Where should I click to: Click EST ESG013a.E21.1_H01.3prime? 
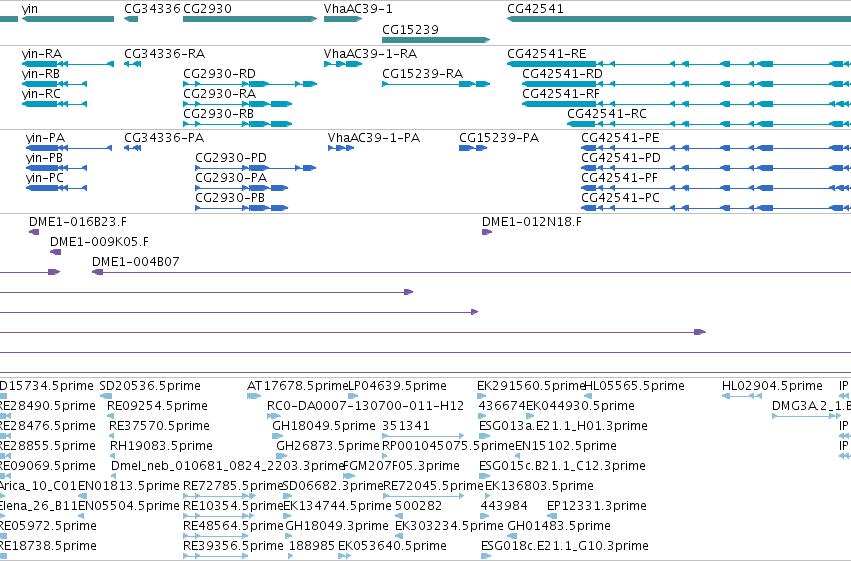(x=563, y=426)
